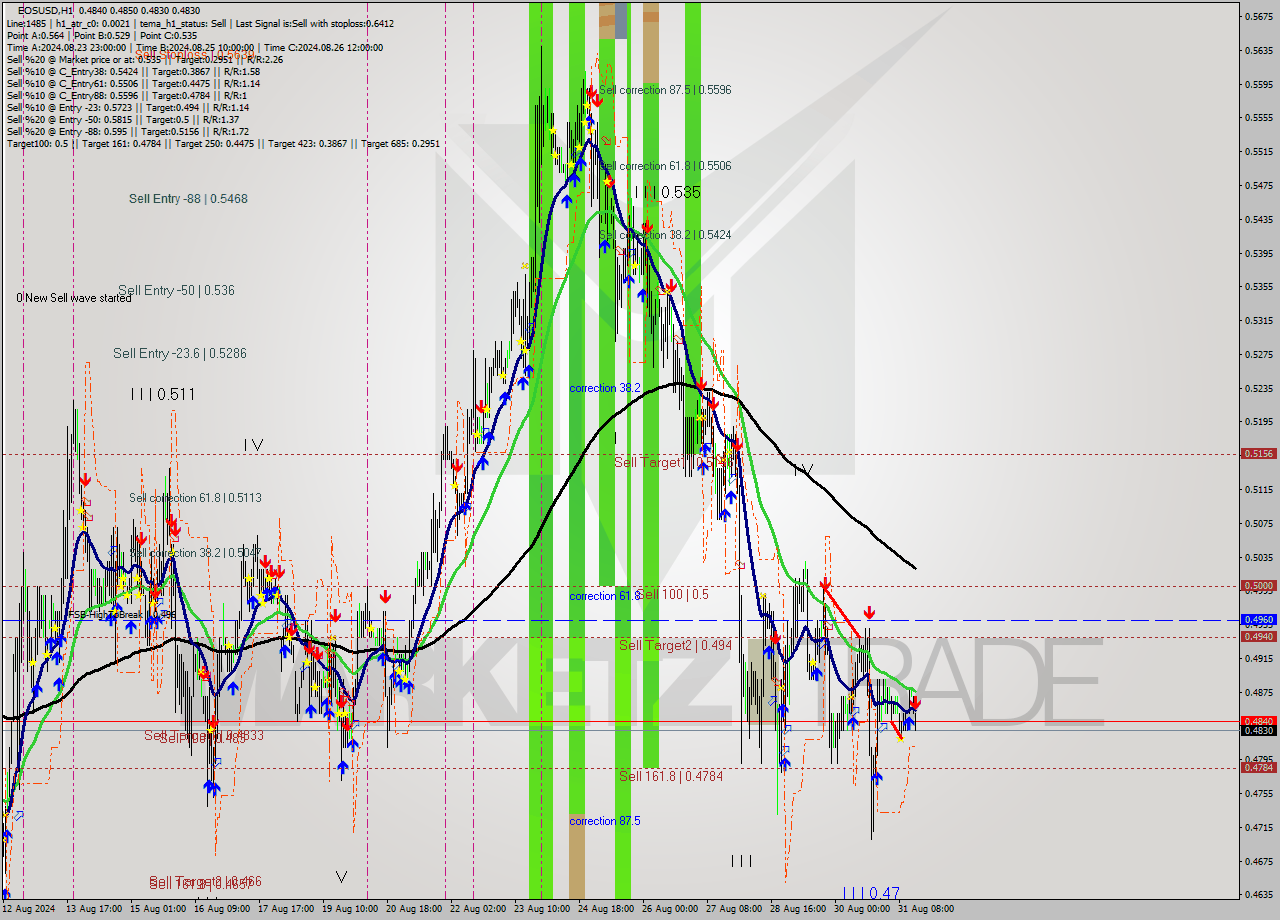The image size is (1280, 920).
Task: Select the 'Sell Entry -88 | 0.5468' label
Action: (x=188, y=199)
